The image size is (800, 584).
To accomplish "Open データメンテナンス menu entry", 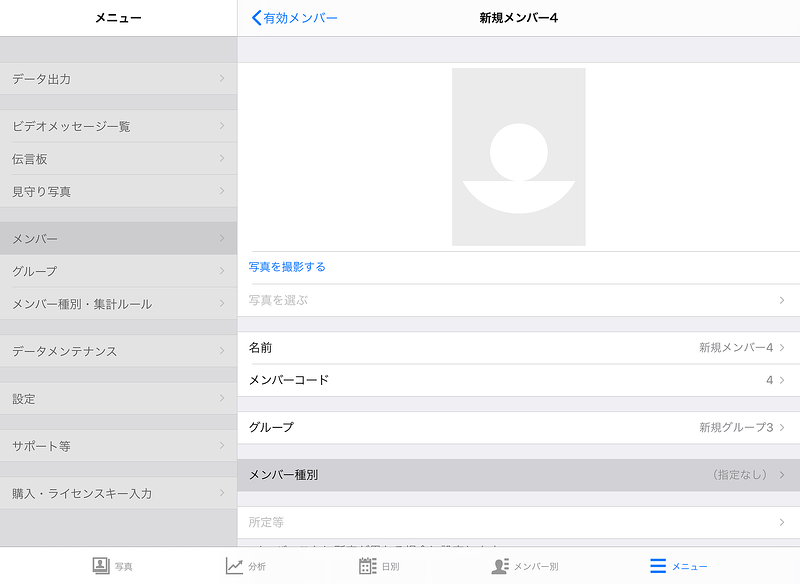I will [x=118, y=351].
